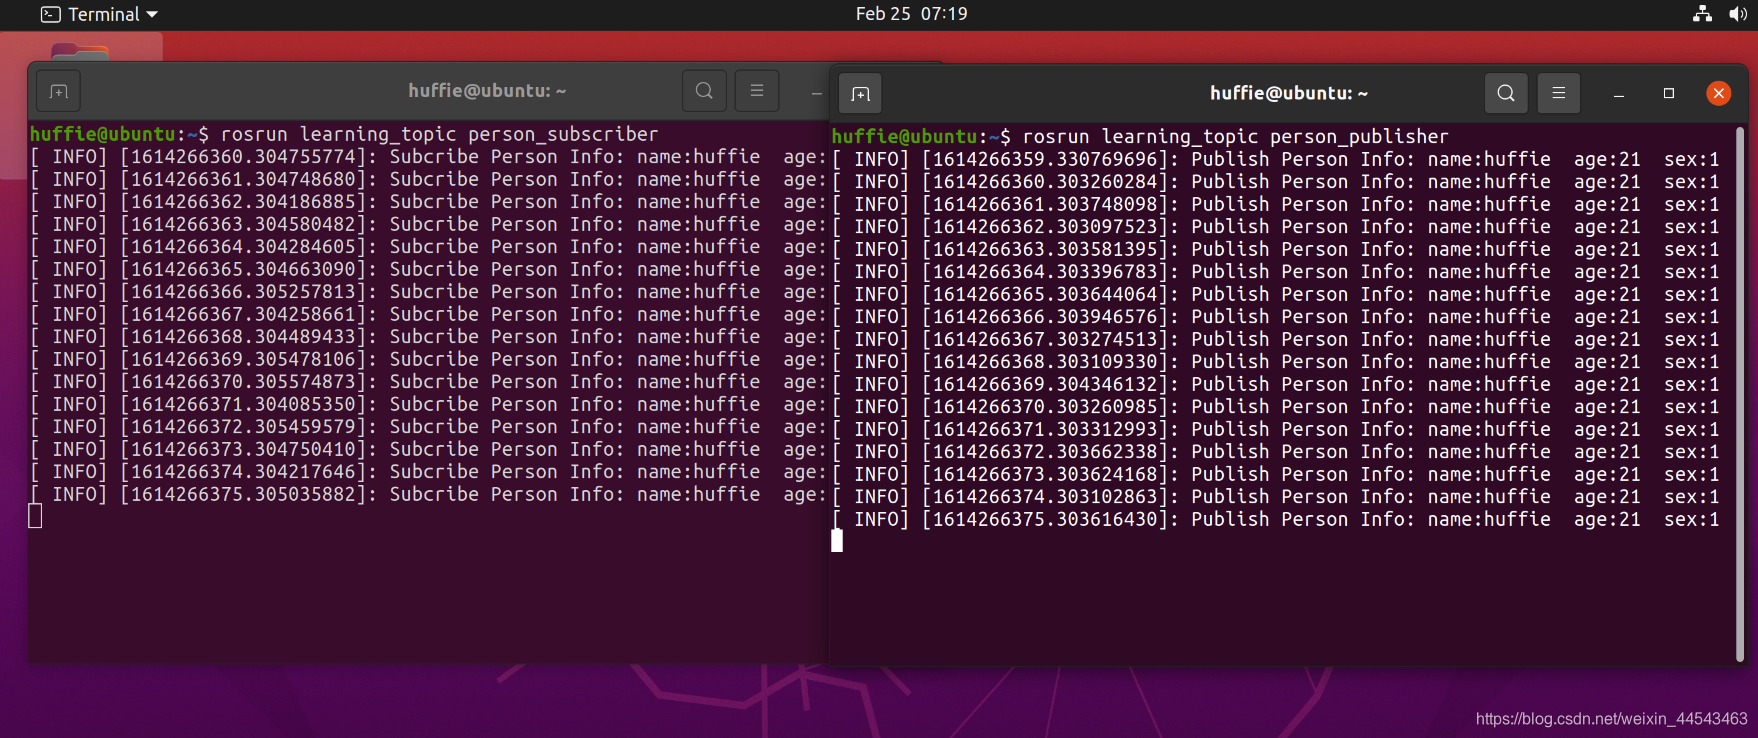Click the volume speaker icon in top bar
The width and height of the screenshot is (1758, 738).
coord(1737,14)
